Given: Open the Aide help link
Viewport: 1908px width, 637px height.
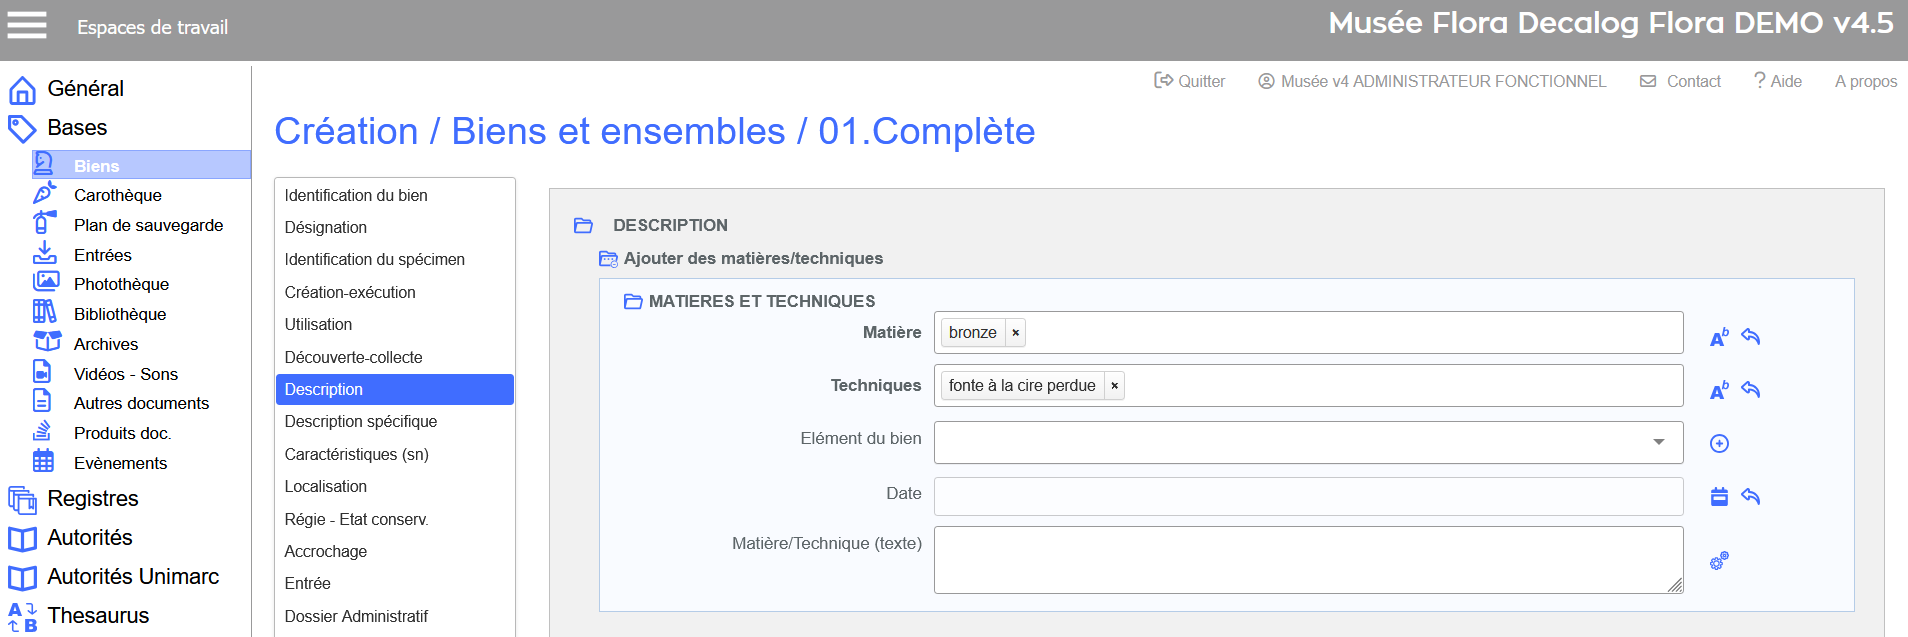Looking at the screenshot, I should [1777, 81].
